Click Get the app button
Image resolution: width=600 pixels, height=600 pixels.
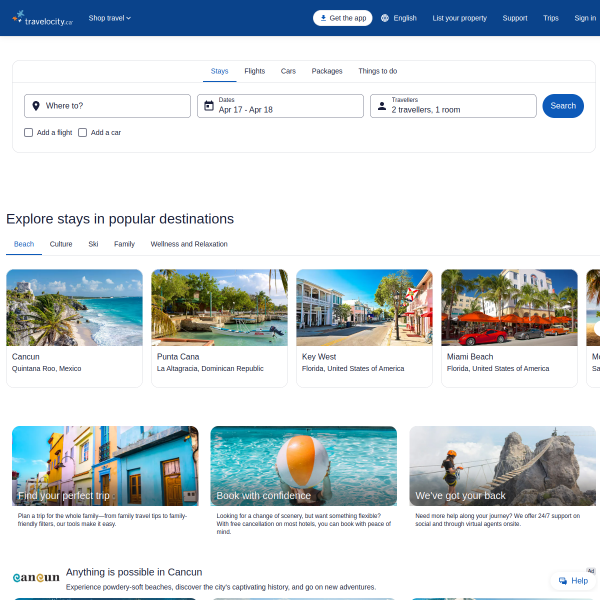coord(342,18)
